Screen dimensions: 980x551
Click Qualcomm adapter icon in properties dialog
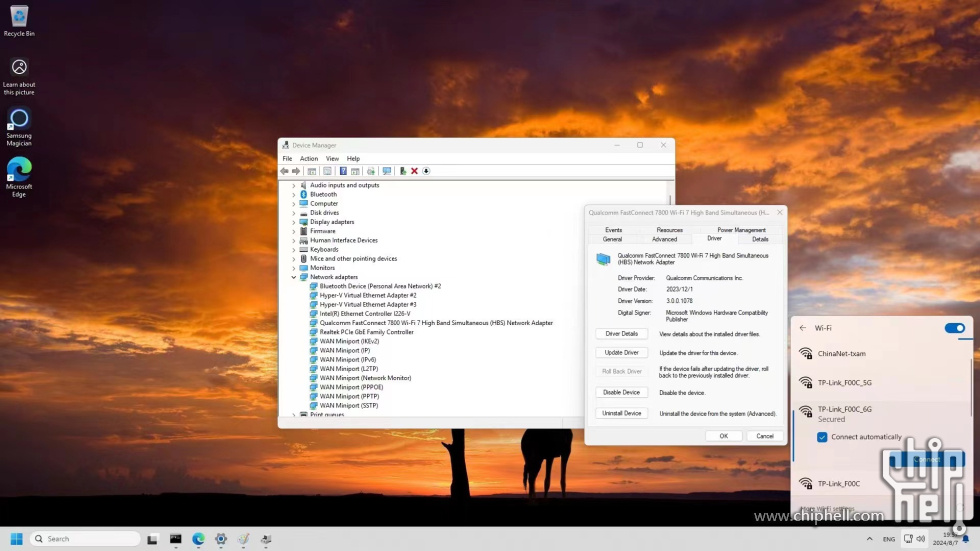point(603,259)
